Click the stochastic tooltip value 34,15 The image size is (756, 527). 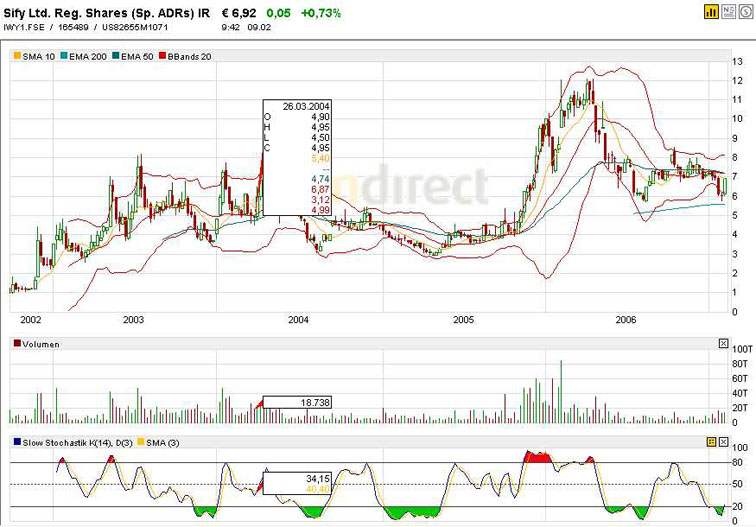coord(318,479)
